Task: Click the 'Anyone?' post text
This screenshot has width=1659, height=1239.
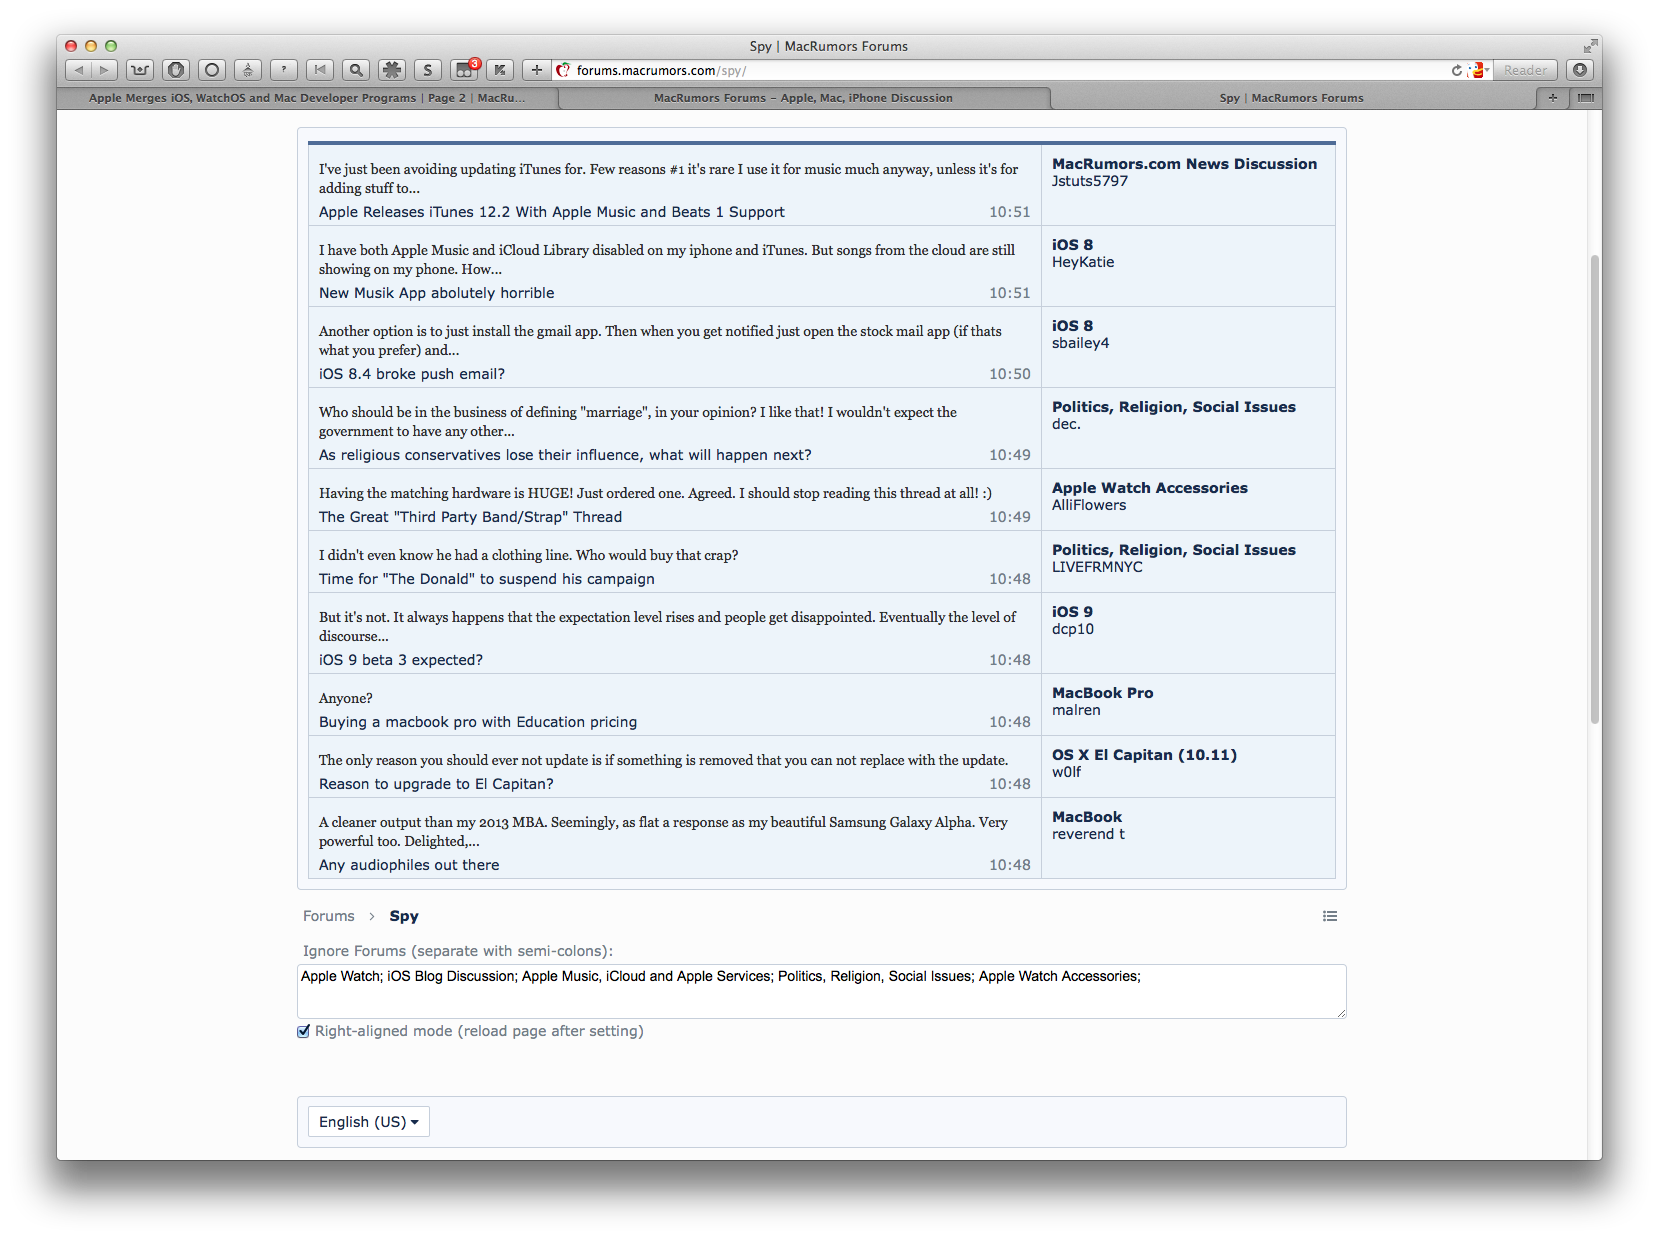Action: [x=346, y=698]
